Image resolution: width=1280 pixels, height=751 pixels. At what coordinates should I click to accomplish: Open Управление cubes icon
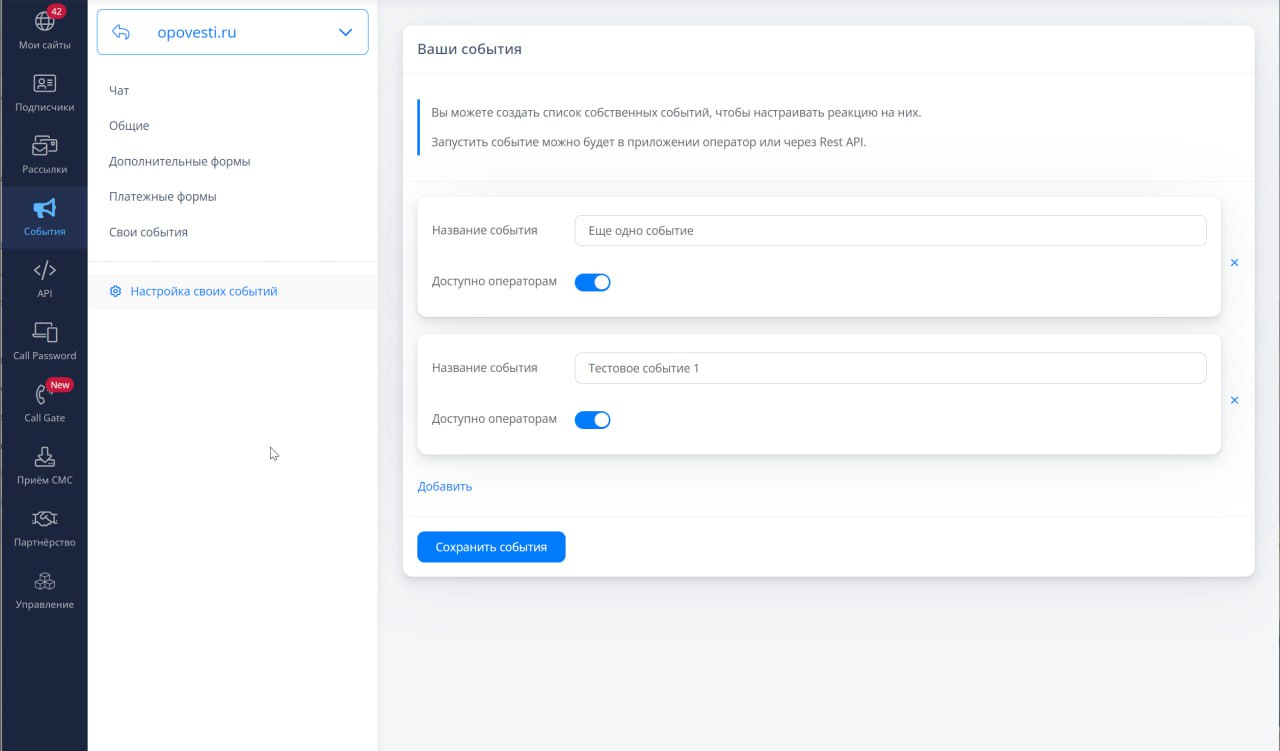coord(44,581)
